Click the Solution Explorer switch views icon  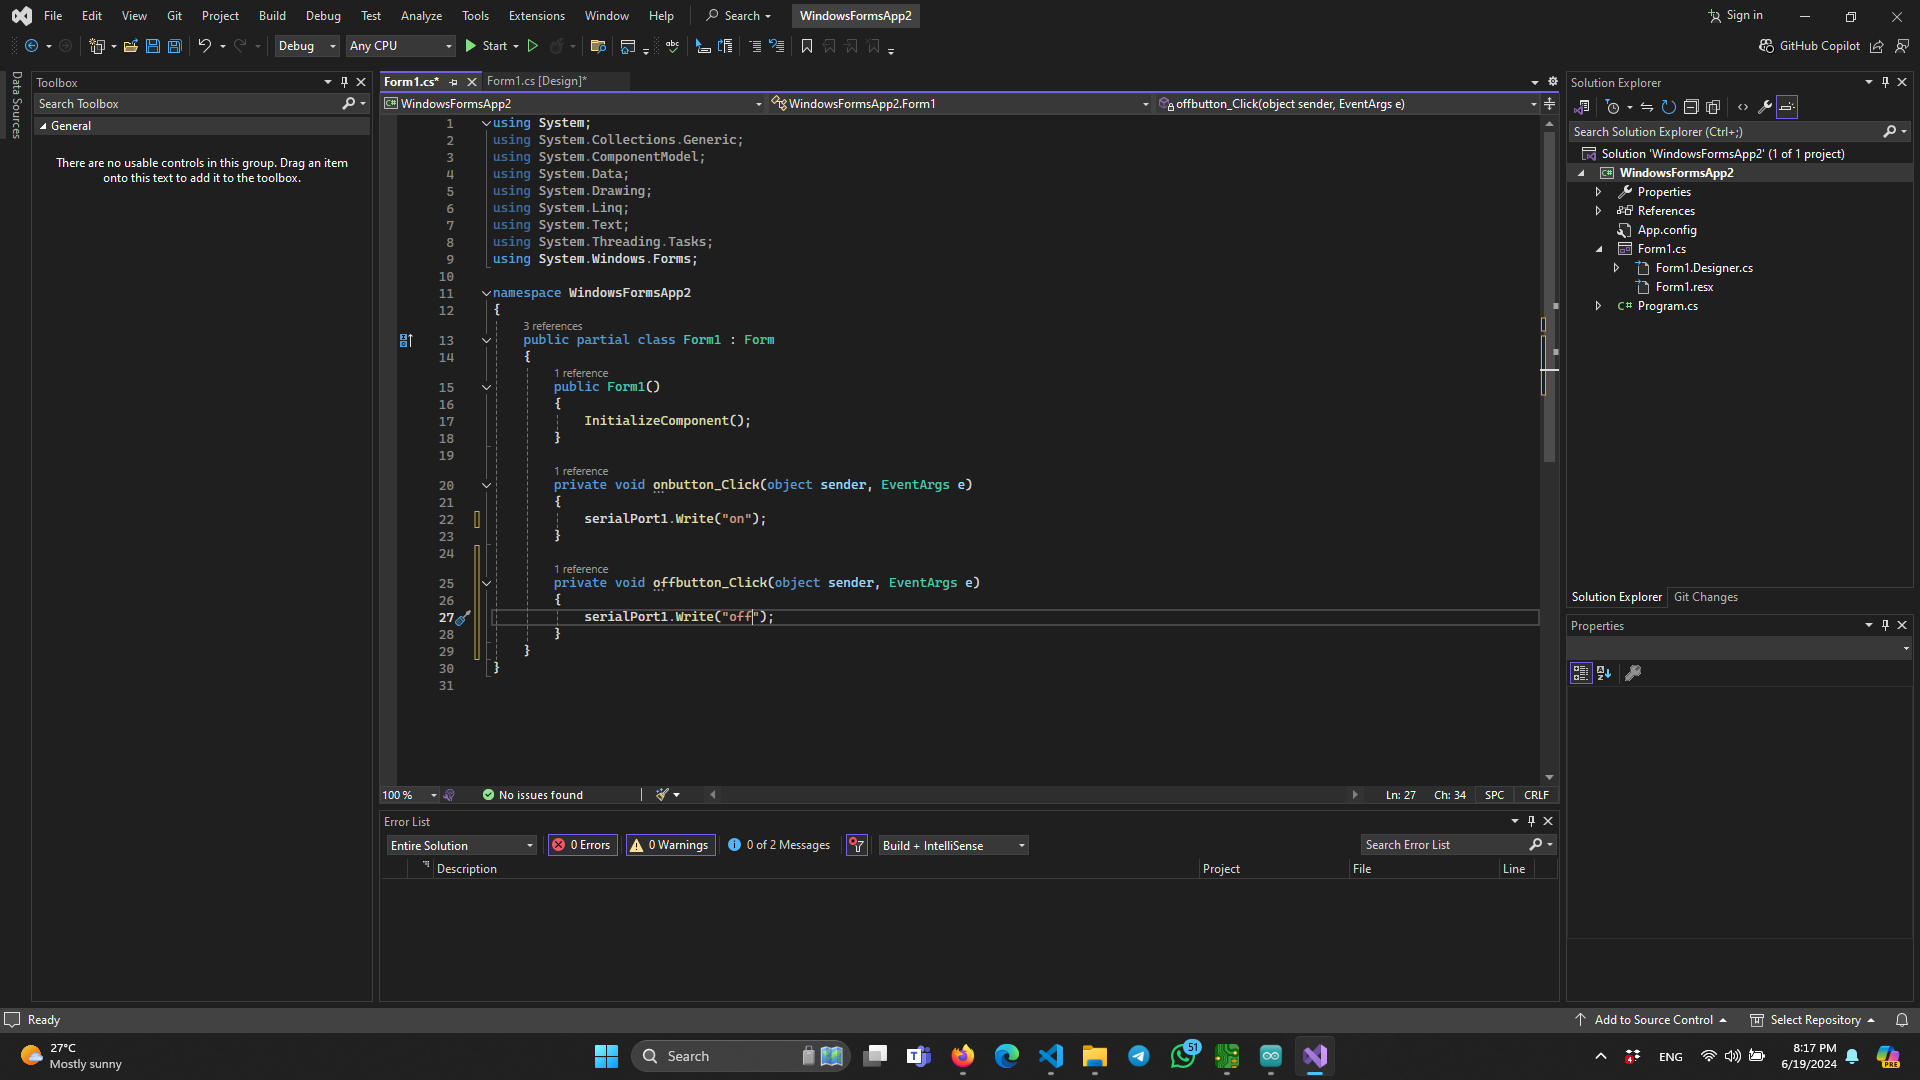click(x=1582, y=107)
